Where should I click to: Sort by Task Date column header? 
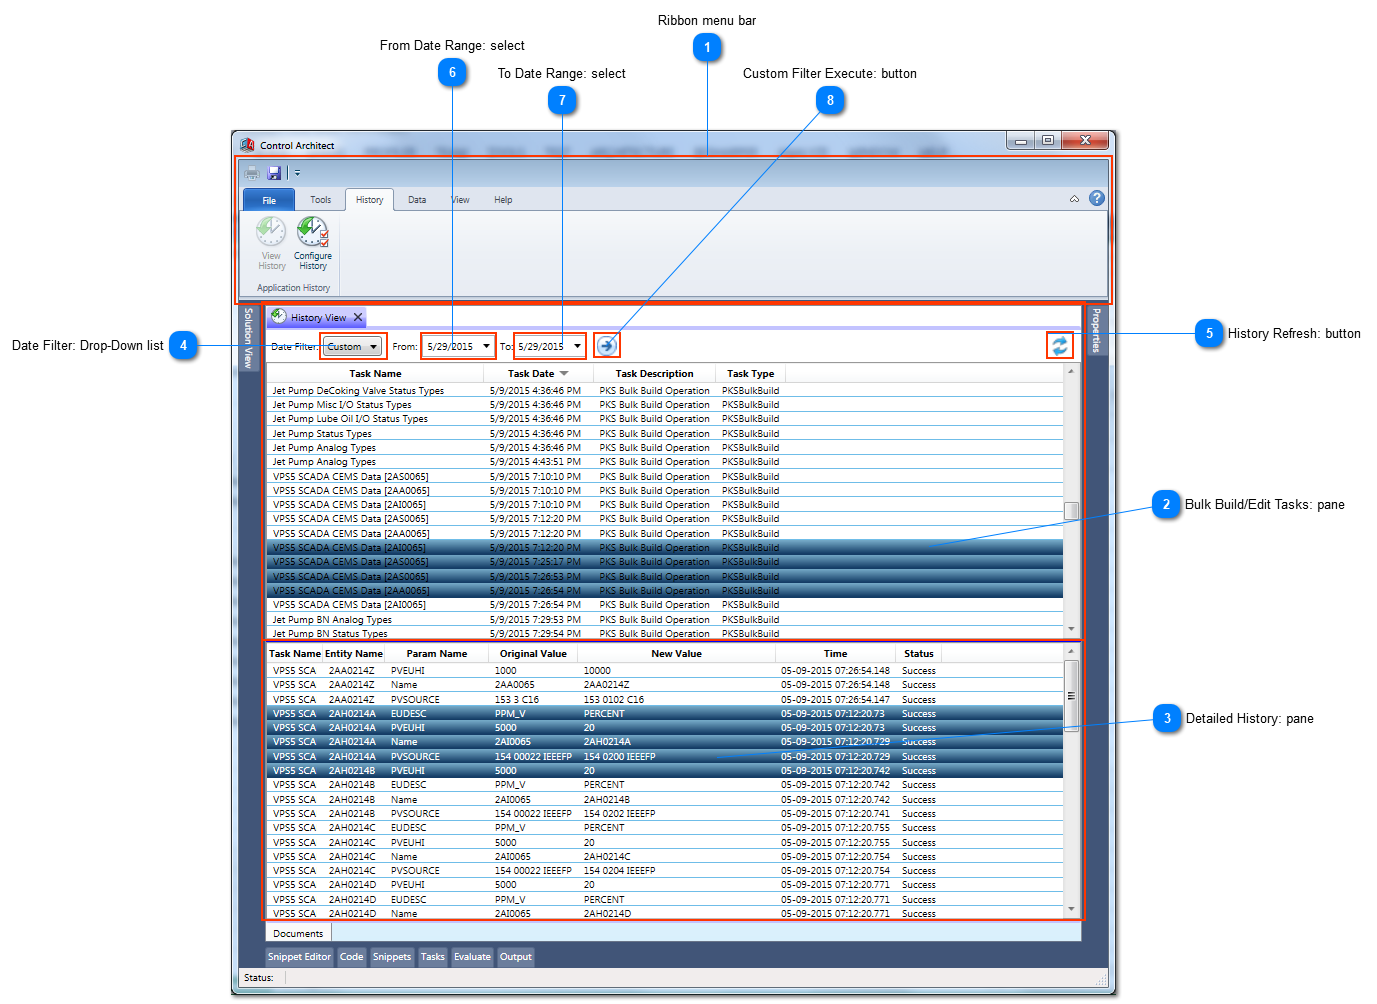coord(538,374)
